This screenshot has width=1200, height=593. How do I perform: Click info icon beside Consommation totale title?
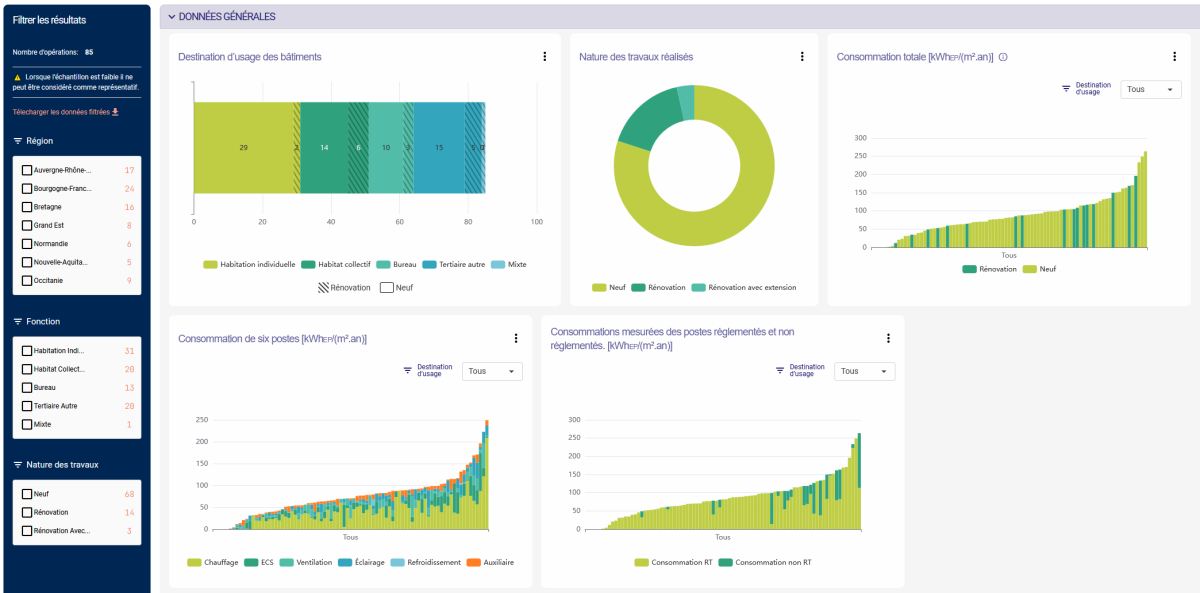click(1003, 57)
